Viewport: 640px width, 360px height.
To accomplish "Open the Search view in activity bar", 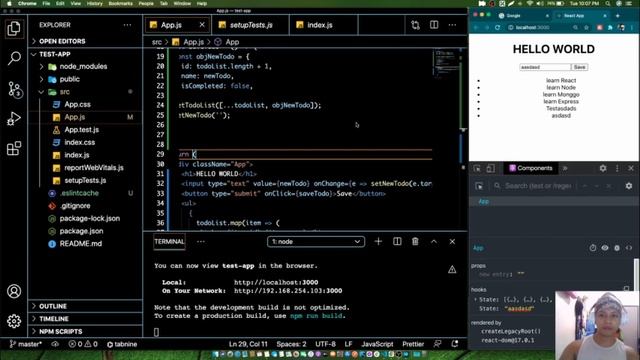I will tap(14, 58).
